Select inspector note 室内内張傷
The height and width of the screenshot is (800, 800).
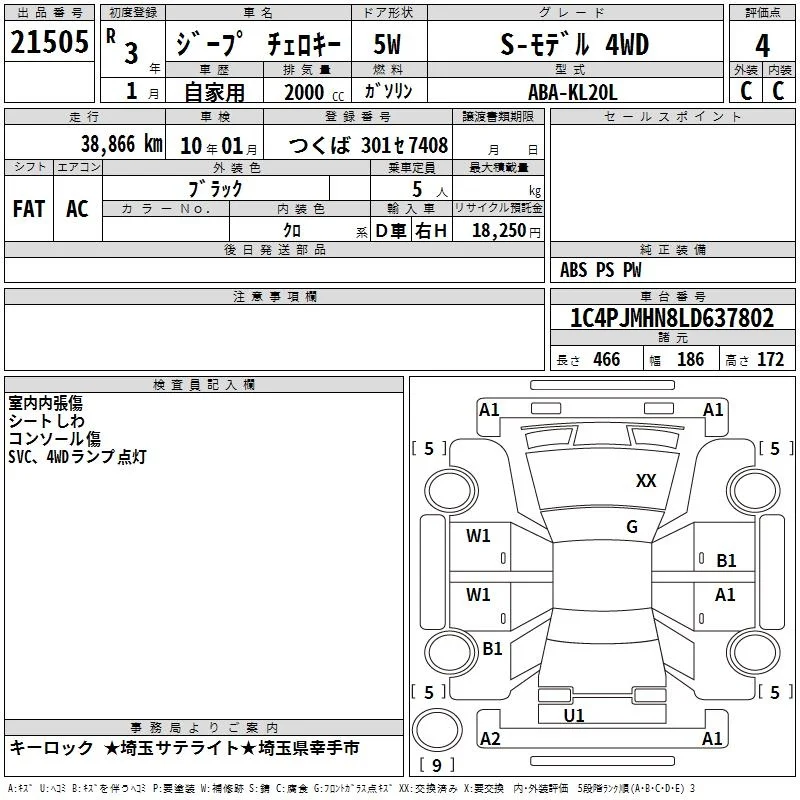tap(45, 403)
